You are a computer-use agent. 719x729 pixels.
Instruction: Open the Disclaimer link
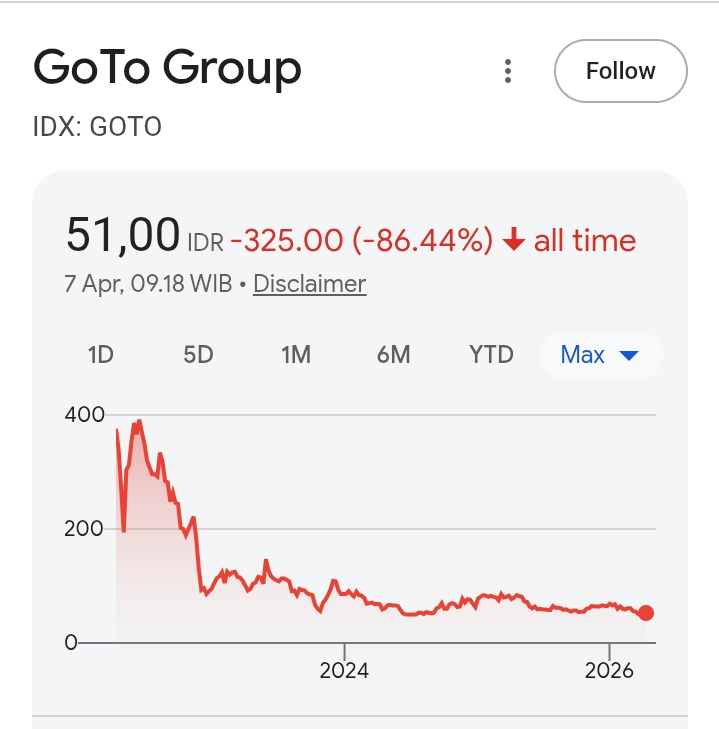pos(309,284)
